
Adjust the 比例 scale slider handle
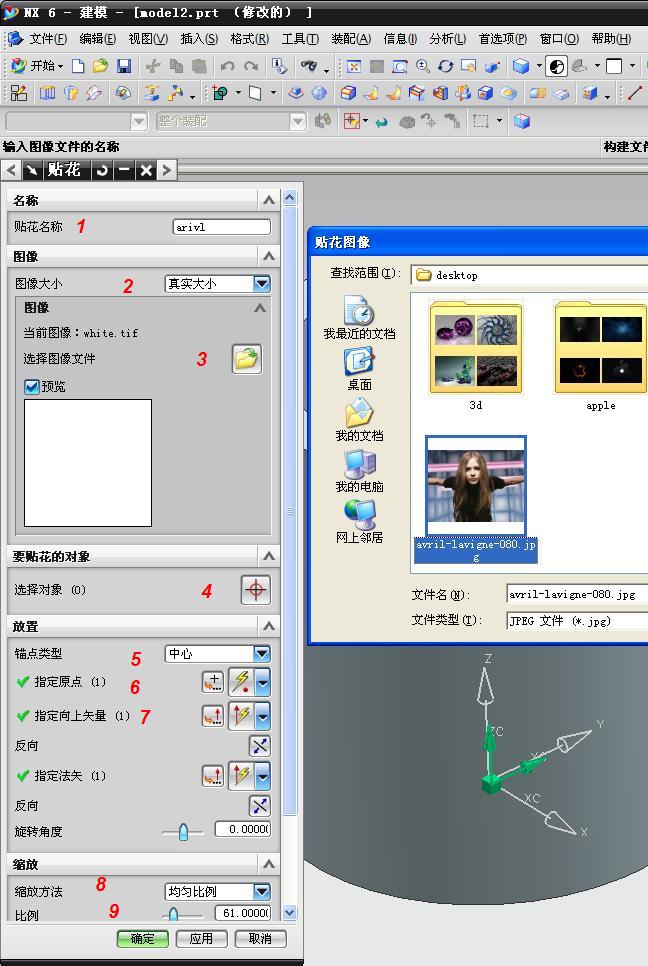pyautogui.click(x=173, y=915)
